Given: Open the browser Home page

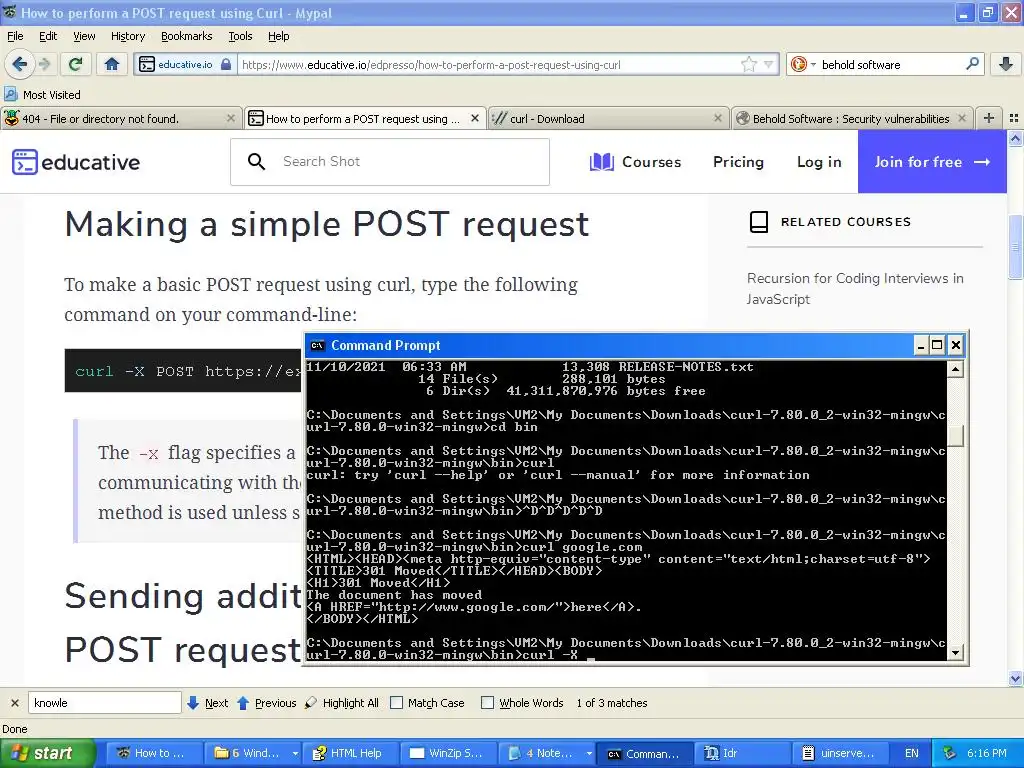Looking at the screenshot, I should (112, 64).
